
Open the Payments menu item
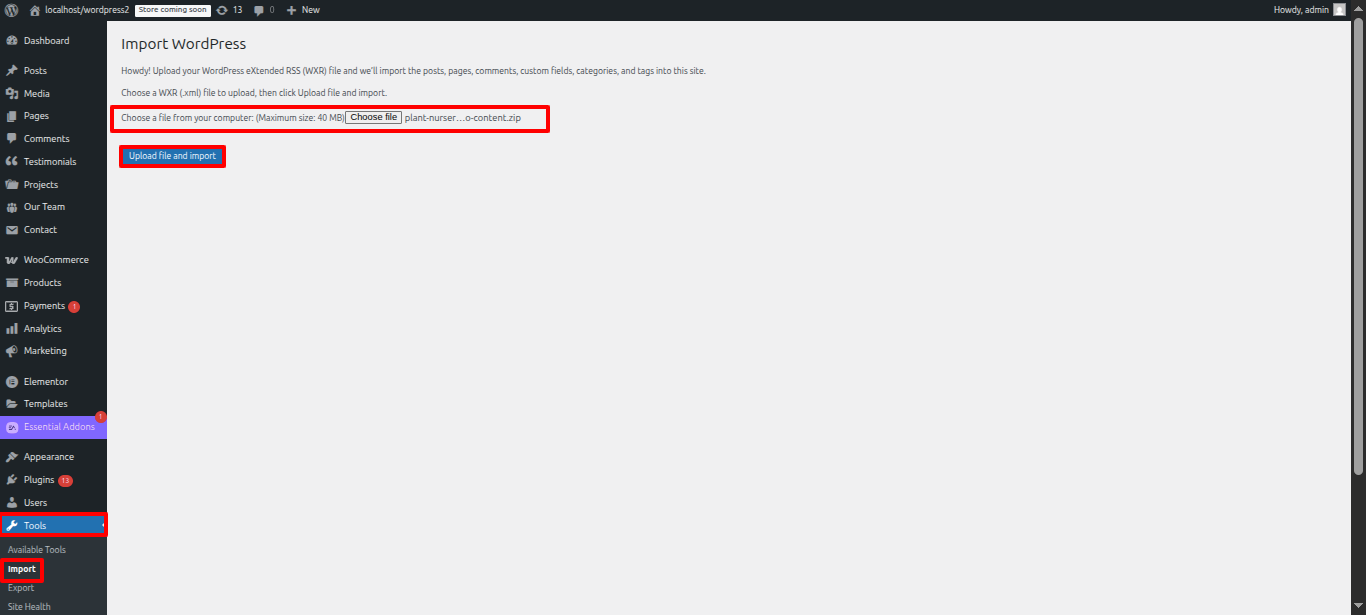tap(44, 306)
